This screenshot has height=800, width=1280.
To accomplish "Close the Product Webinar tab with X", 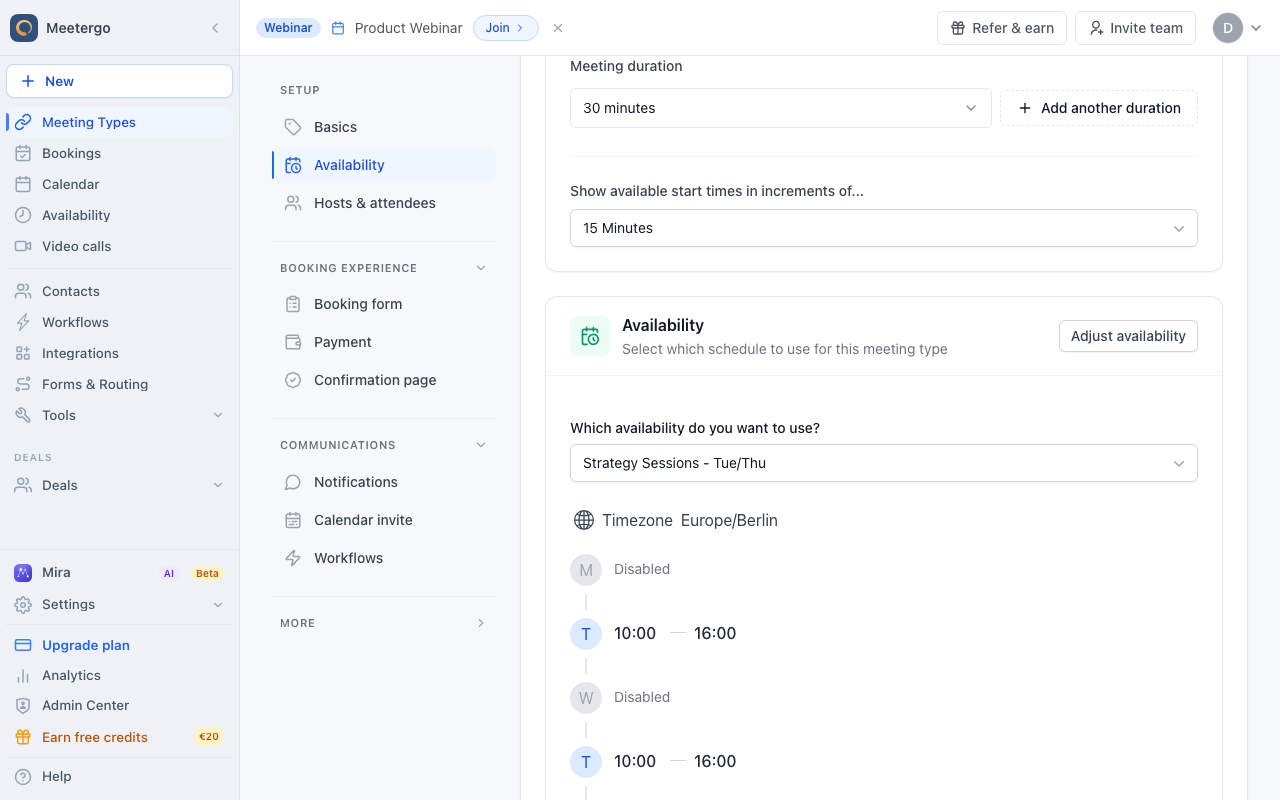I will point(558,28).
